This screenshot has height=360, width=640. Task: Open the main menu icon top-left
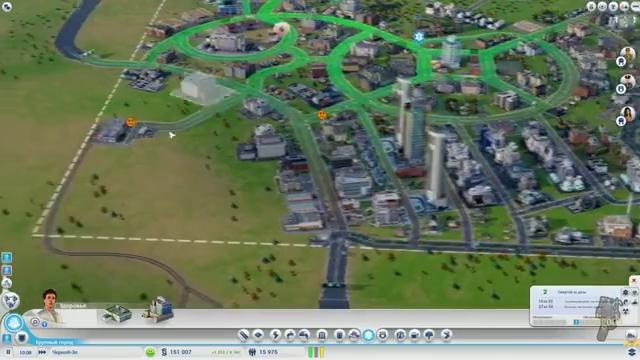(x=7, y=6)
